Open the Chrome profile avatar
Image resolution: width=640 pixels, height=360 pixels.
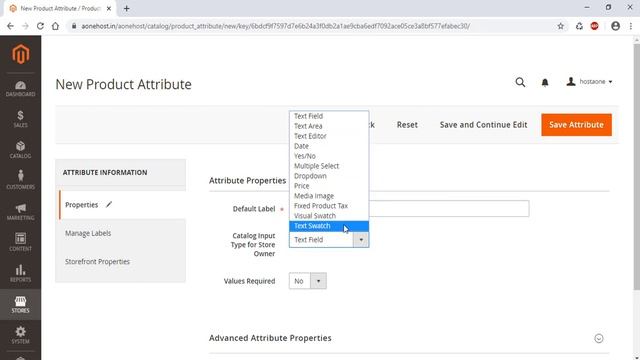pyautogui.click(x=615, y=26)
